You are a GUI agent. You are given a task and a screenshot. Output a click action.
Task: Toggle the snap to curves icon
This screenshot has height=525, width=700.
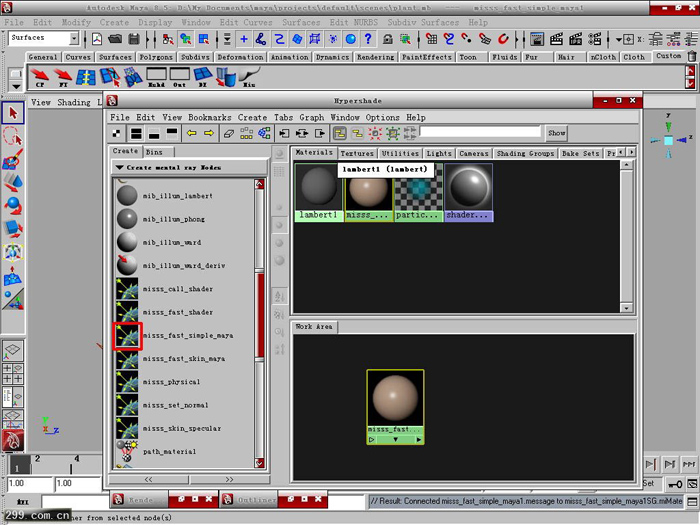click(449, 39)
